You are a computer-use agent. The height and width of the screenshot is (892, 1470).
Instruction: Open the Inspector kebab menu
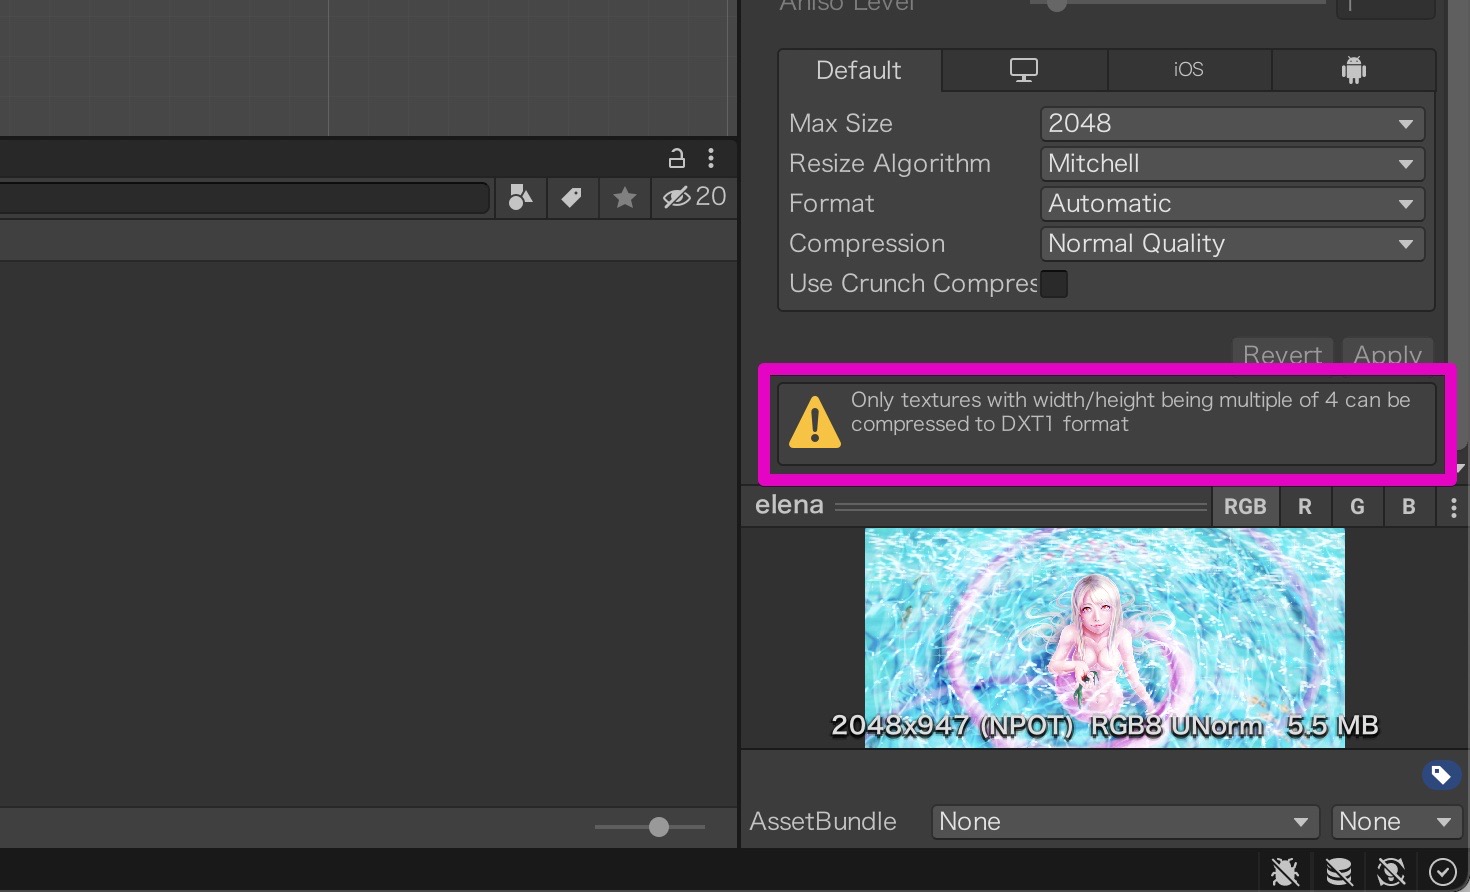[711, 158]
